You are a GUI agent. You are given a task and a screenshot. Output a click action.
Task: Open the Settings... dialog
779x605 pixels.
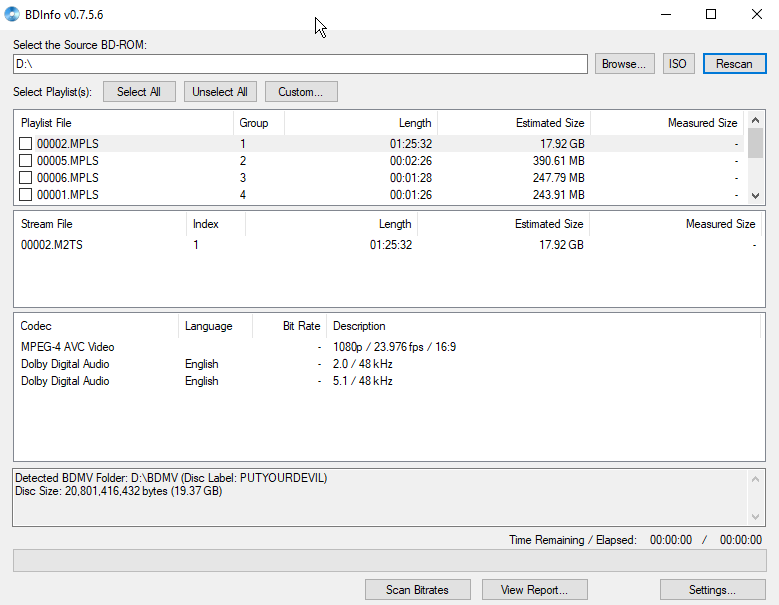[712, 590]
